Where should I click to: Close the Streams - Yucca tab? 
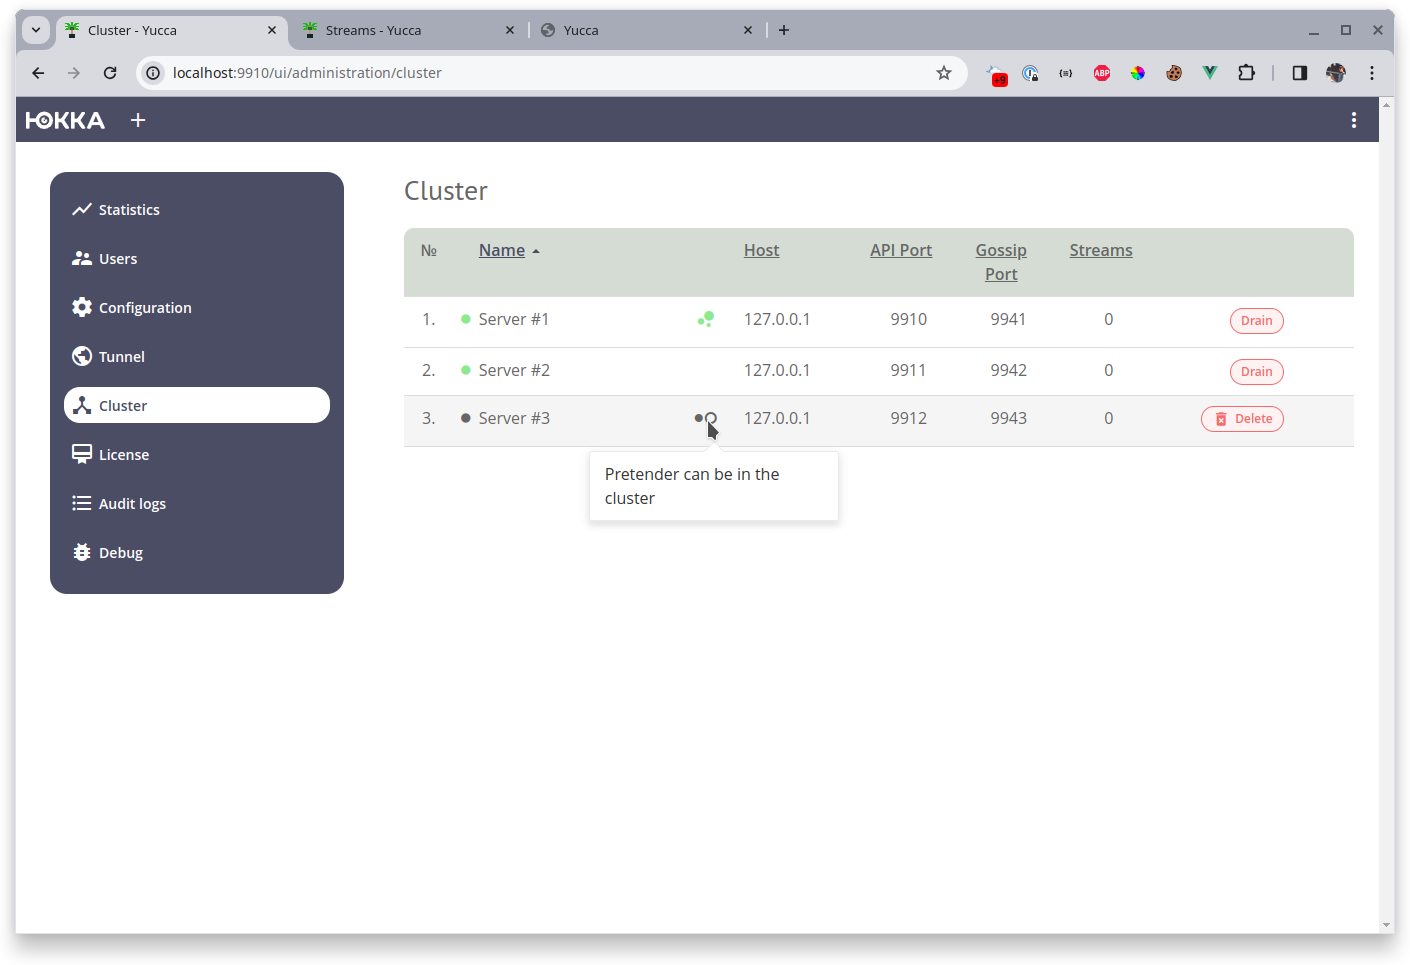[510, 30]
